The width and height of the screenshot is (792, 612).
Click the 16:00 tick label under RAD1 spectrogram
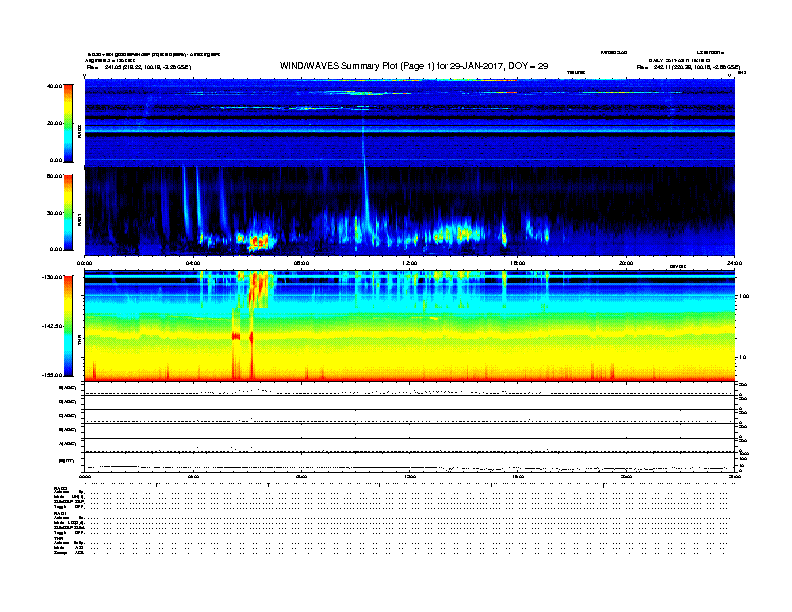point(518,263)
